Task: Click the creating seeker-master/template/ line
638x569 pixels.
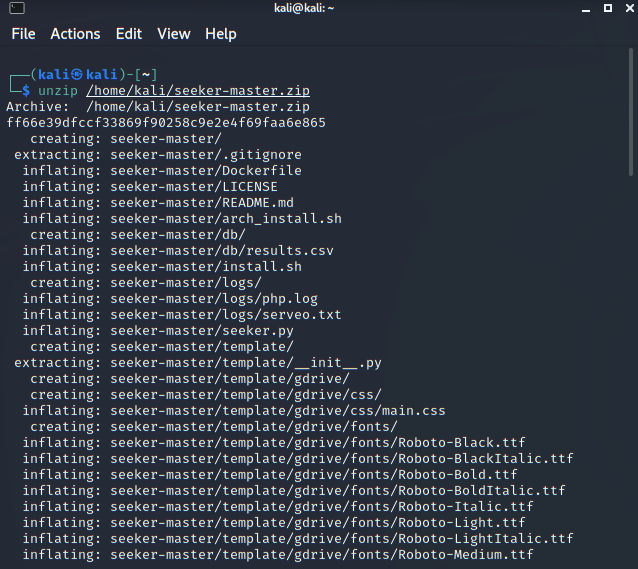Action: pyautogui.click(x=162, y=346)
